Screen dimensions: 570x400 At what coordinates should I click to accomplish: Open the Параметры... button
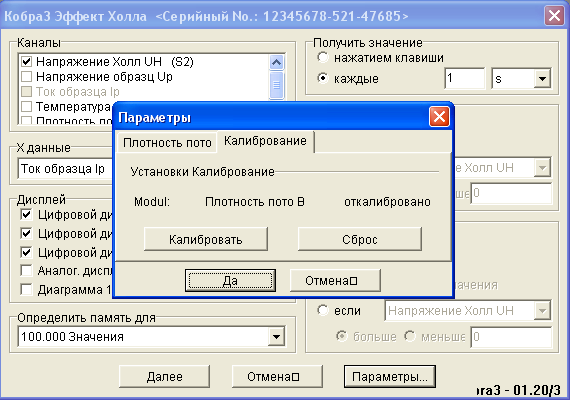coord(390,377)
